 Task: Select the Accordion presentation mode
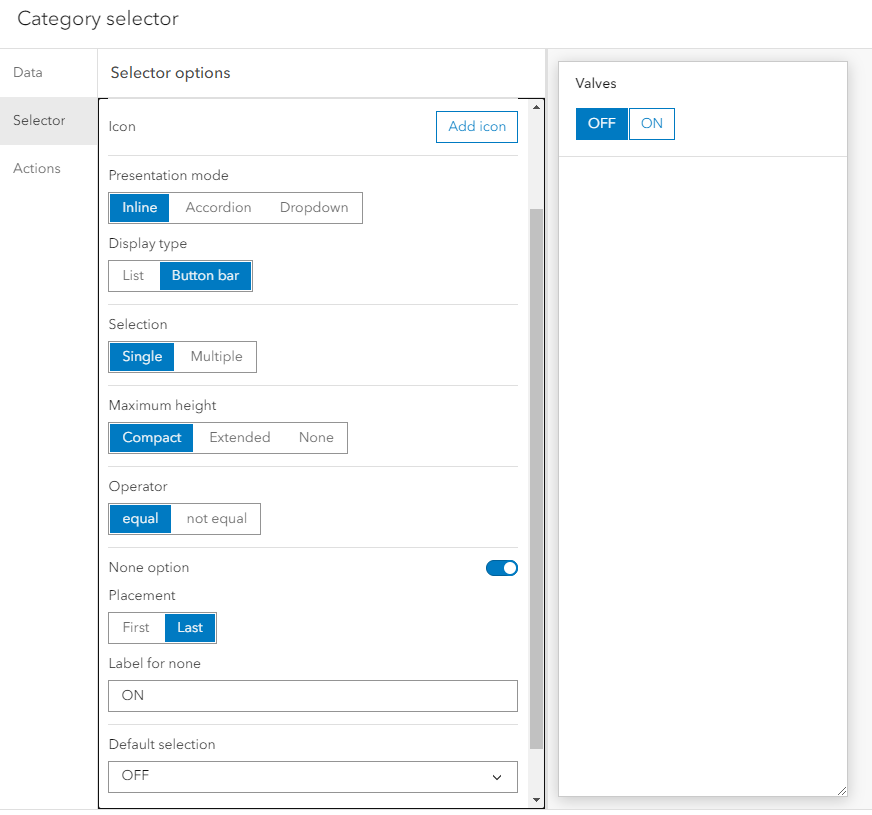[x=218, y=207]
